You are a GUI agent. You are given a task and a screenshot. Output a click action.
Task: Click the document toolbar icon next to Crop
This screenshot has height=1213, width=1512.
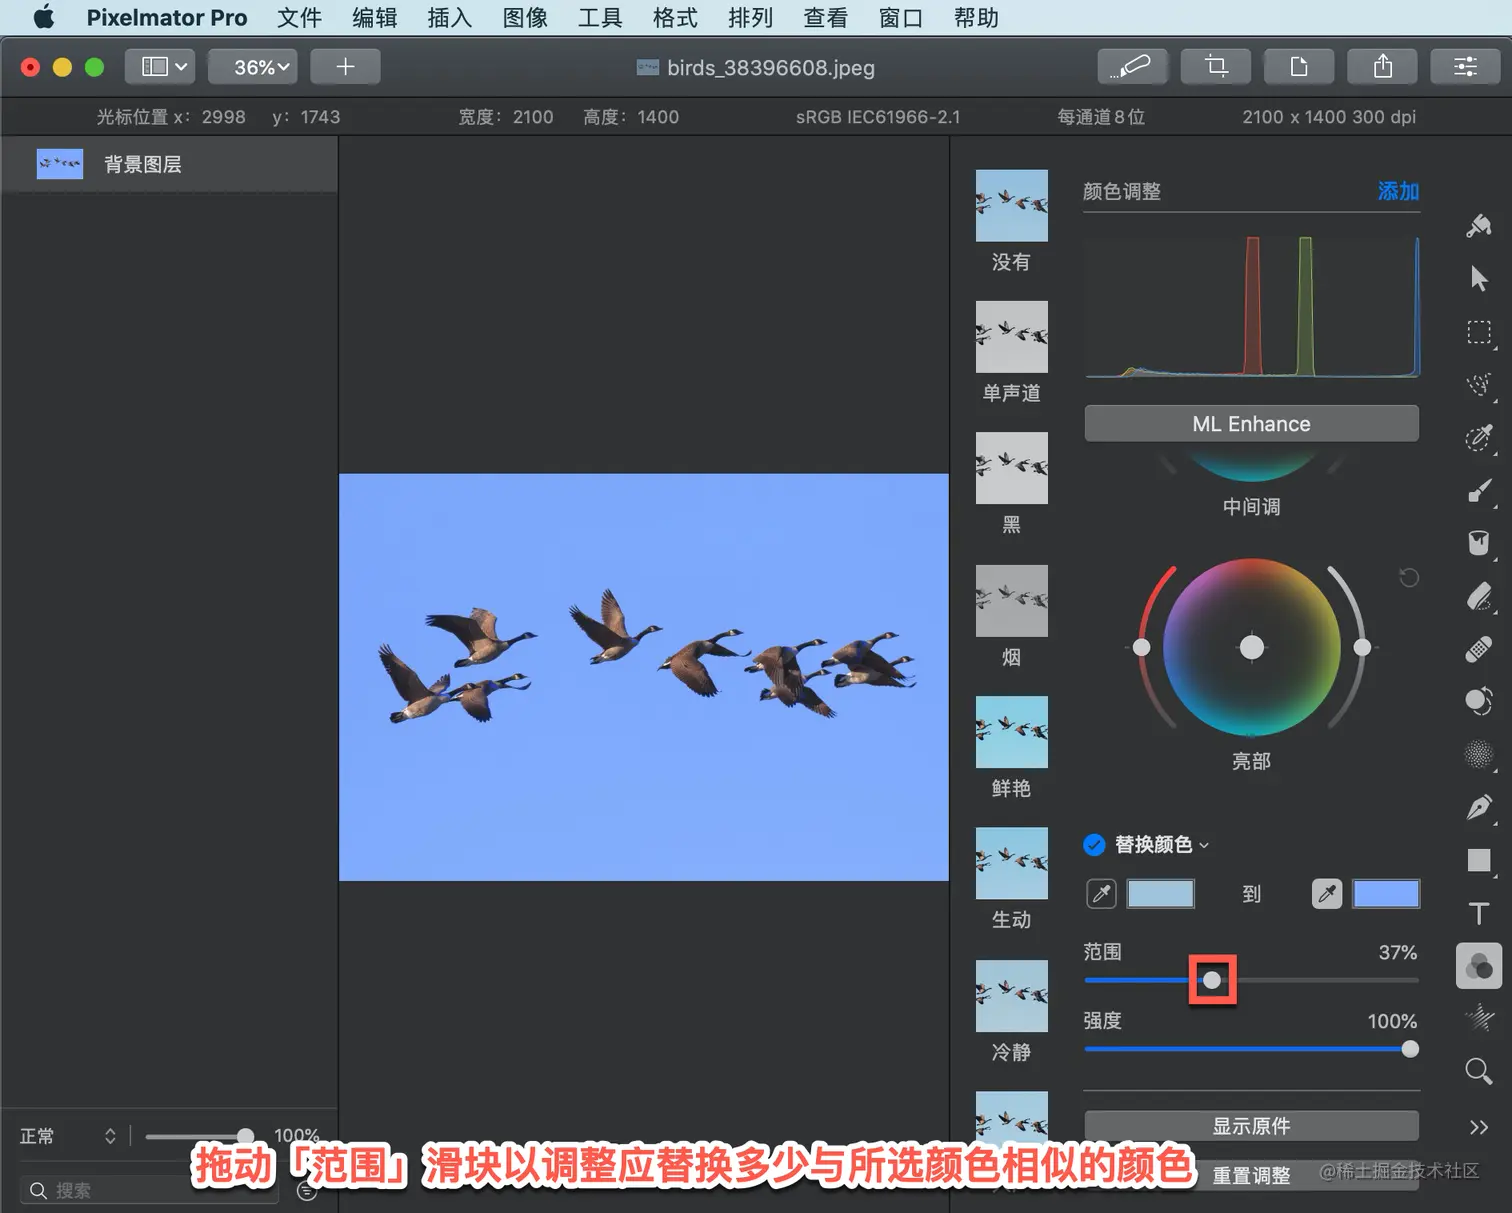tap(1299, 67)
